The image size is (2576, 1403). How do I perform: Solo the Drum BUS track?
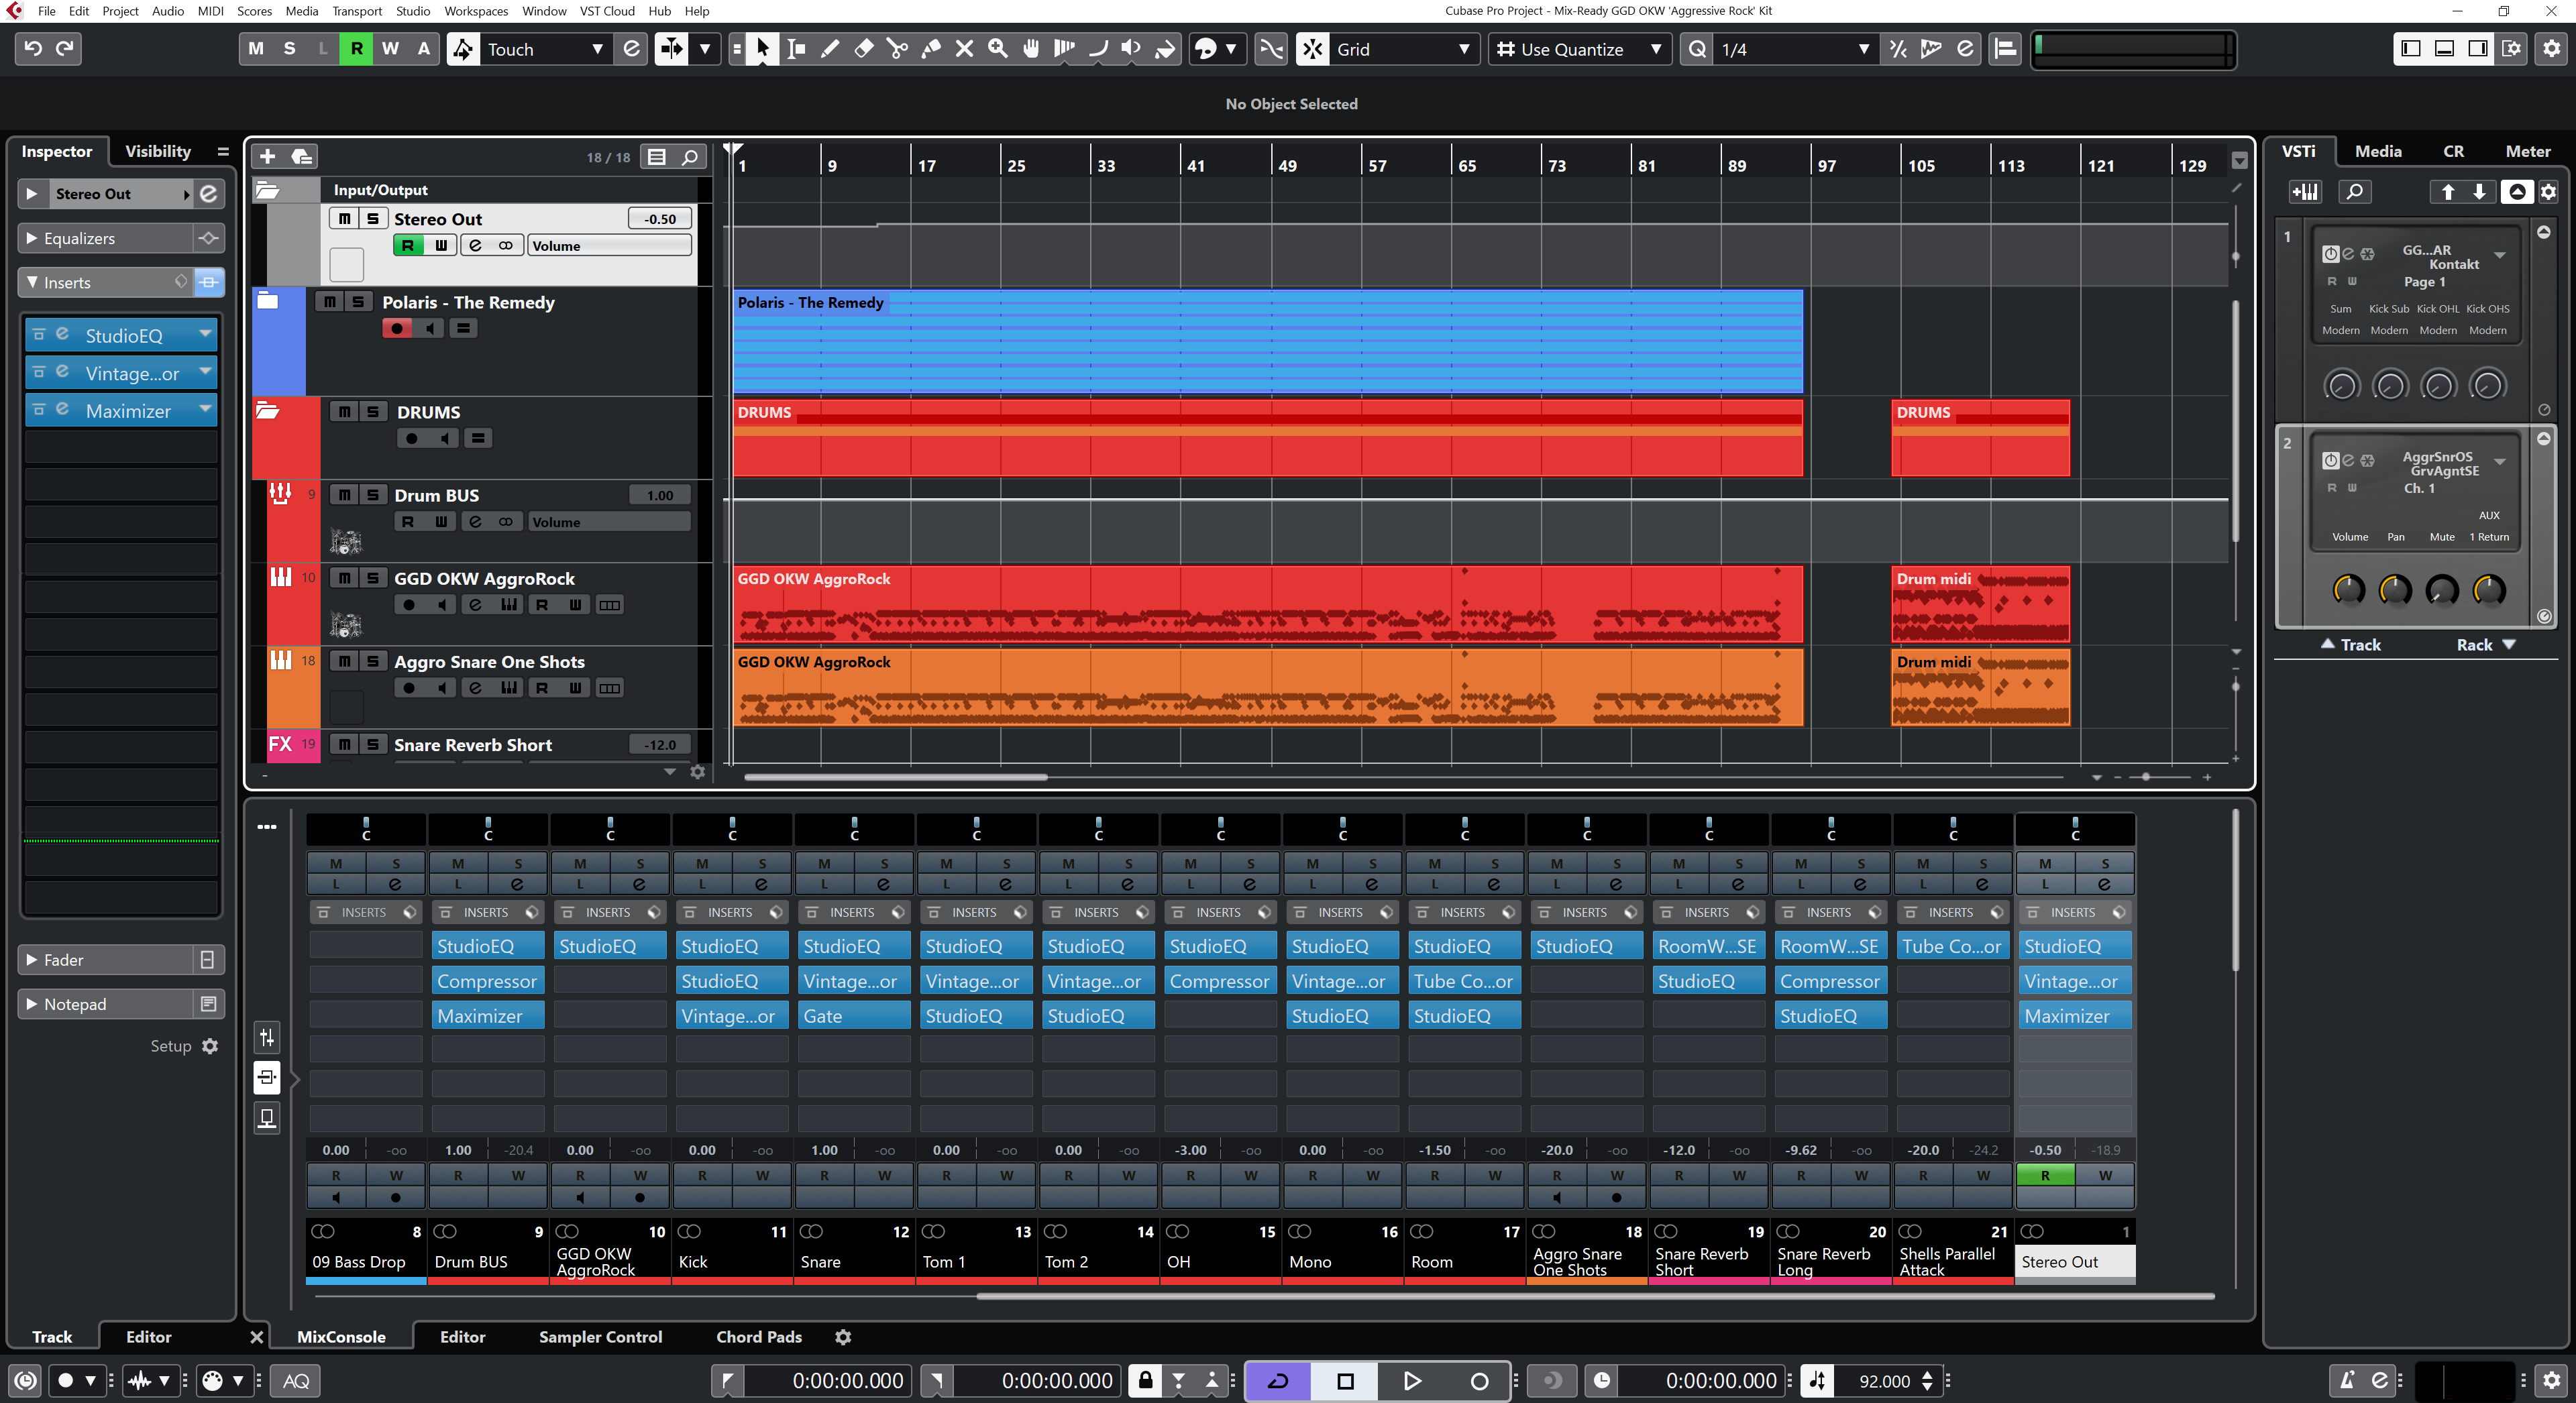[x=372, y=495]
